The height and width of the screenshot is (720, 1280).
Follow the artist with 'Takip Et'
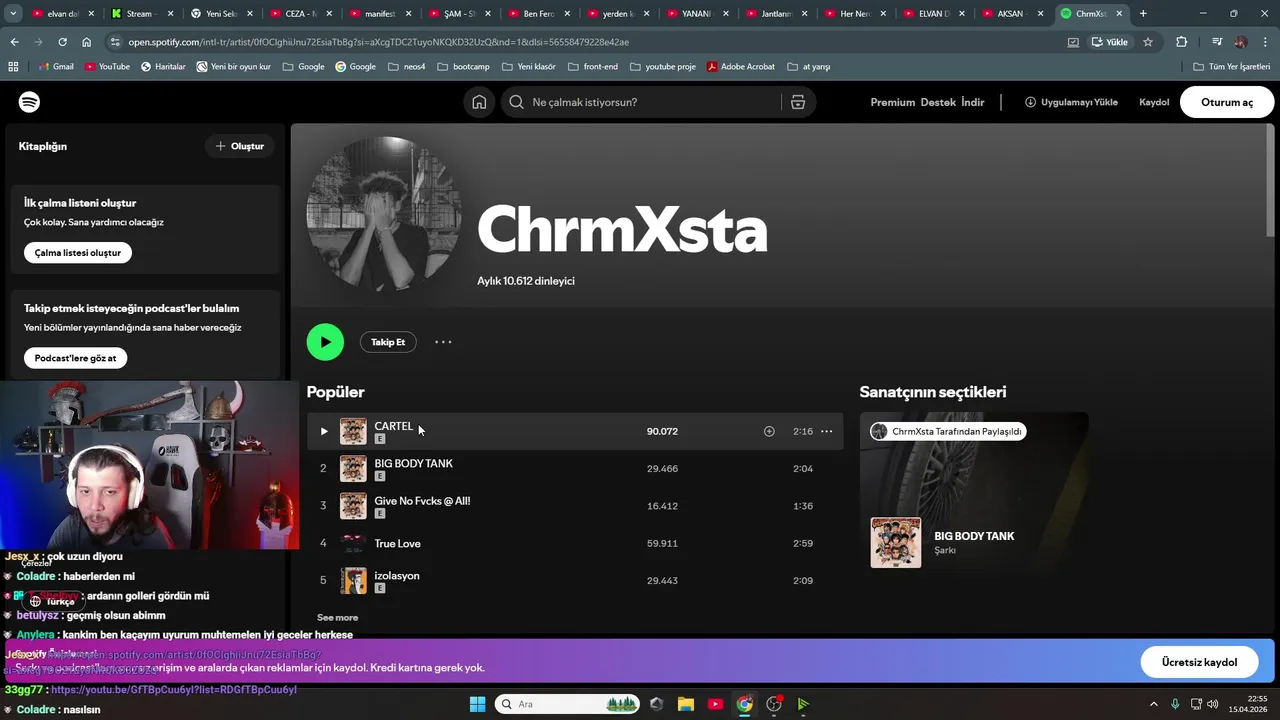tap(388, 342)
